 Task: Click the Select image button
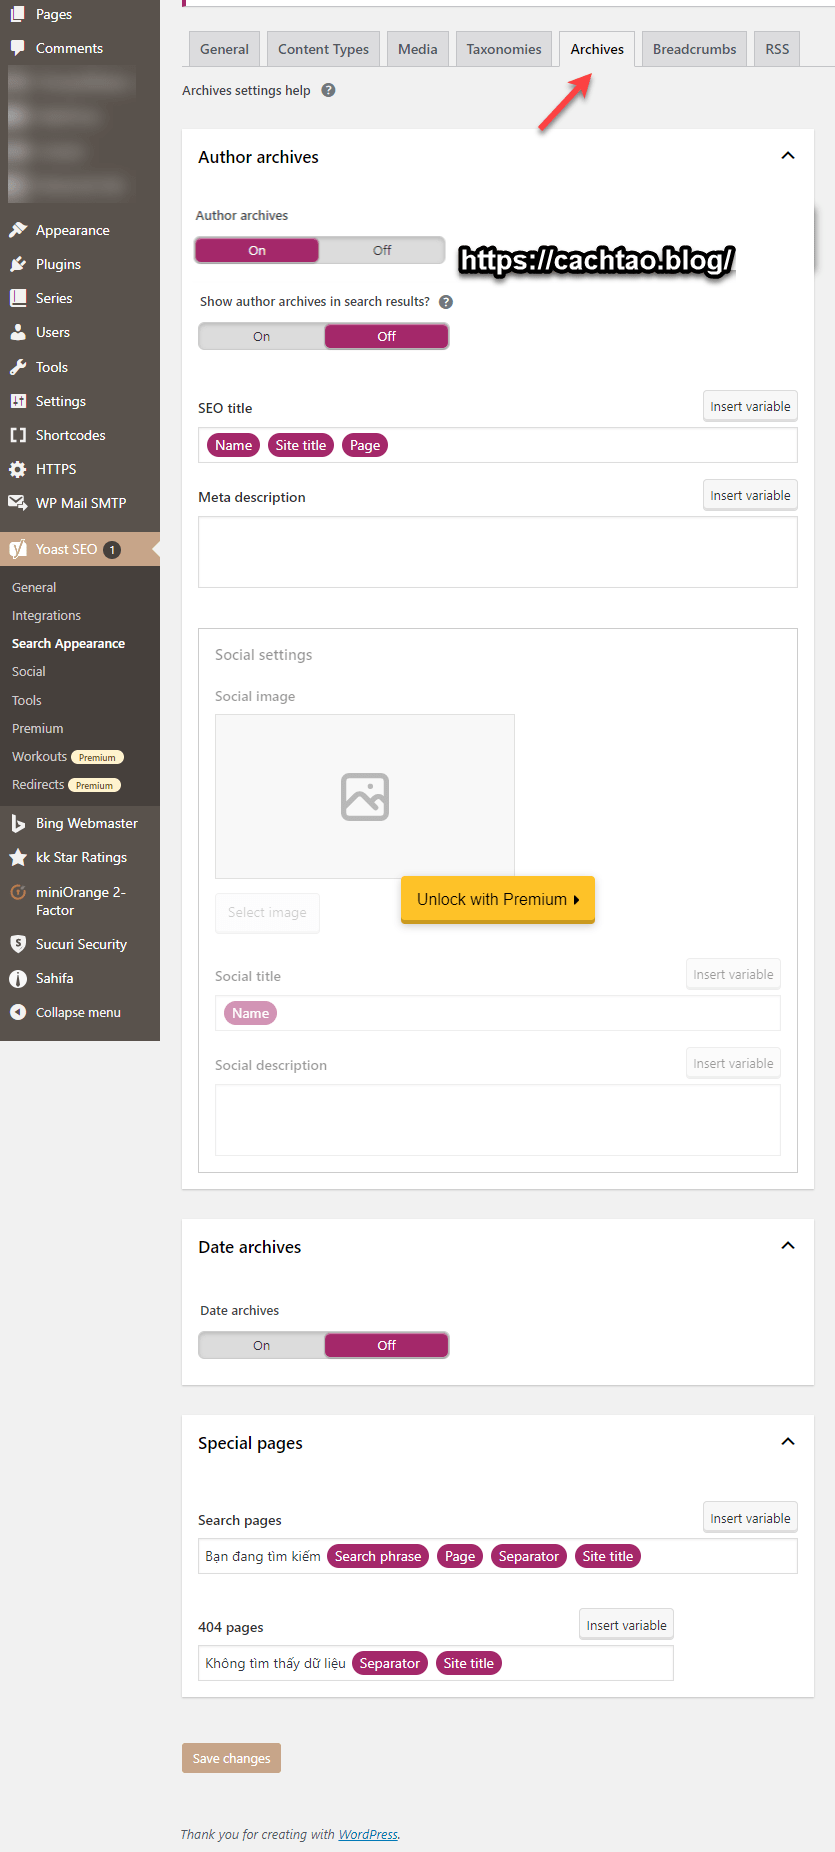point(267,912)
